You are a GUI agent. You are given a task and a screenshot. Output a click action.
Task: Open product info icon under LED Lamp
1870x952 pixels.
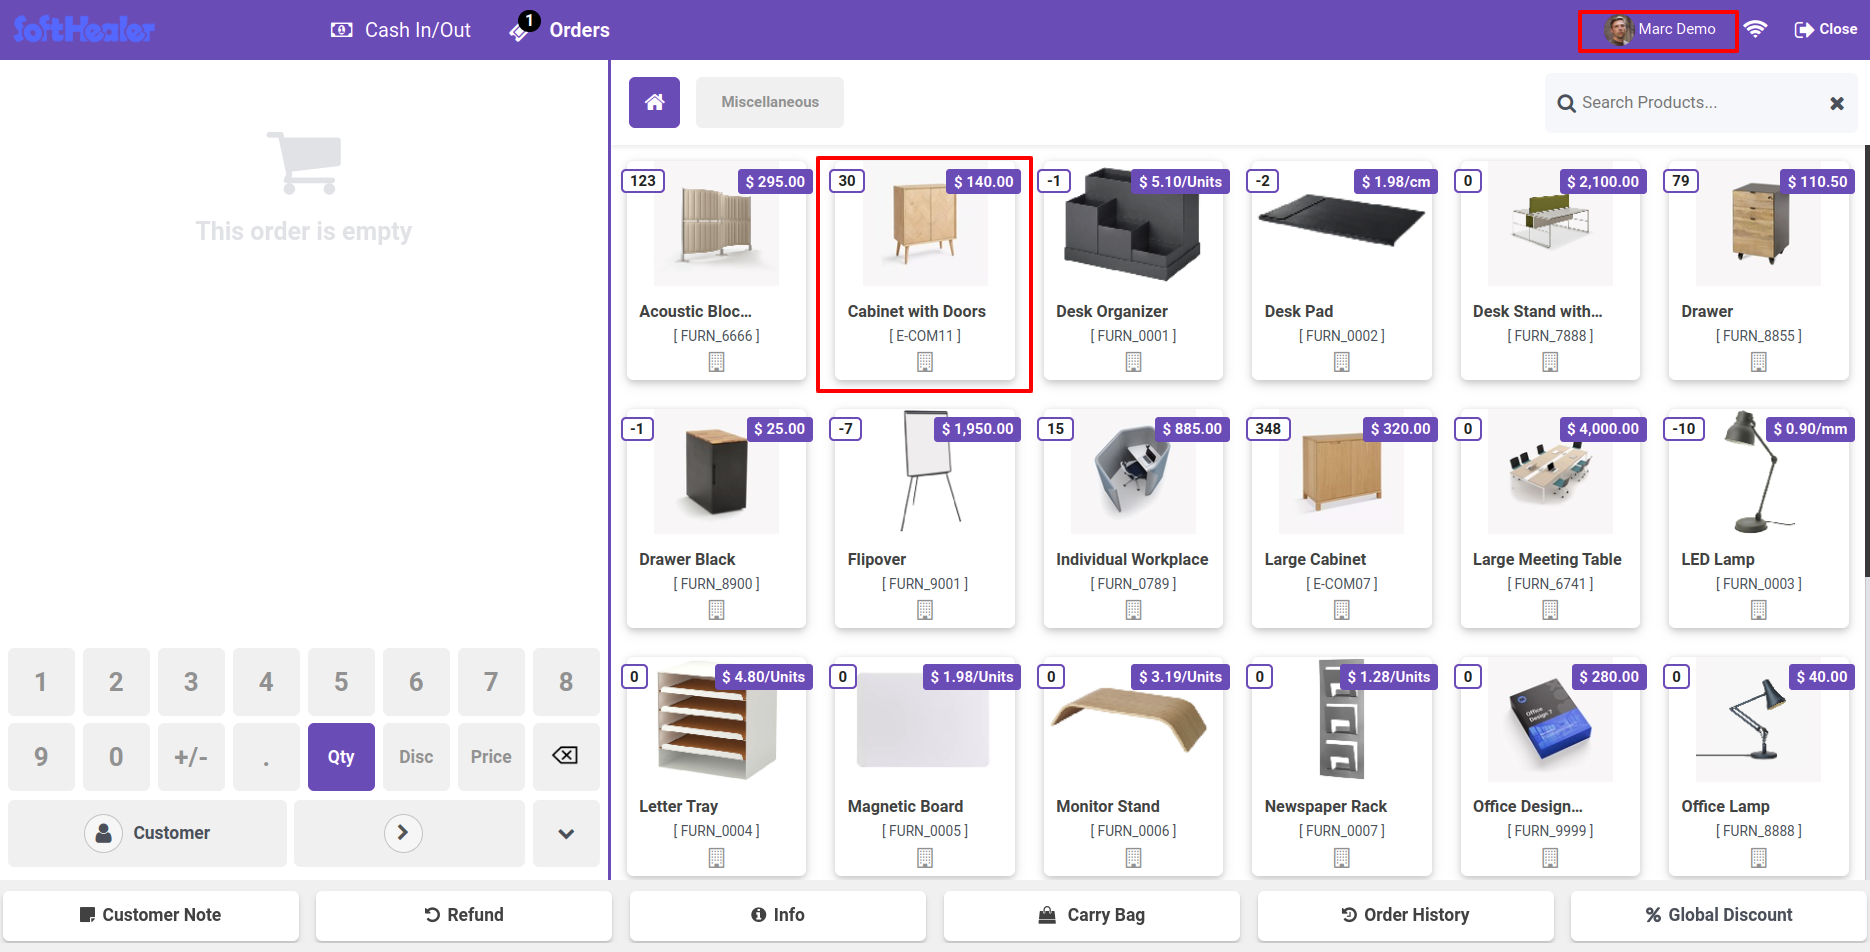click(1759, 610)
